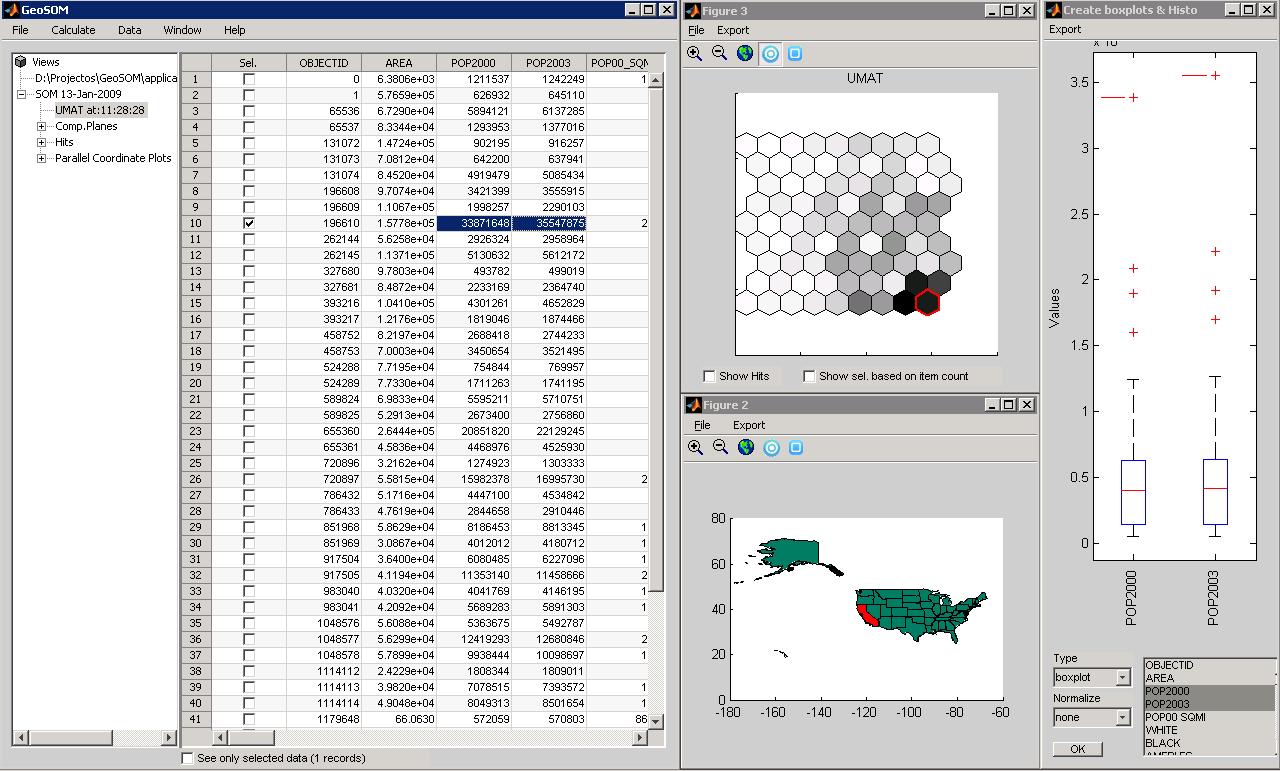Viewport: 1280px width, 771px height.
Task: Click MATLAB icon in Create boxplots title bar
Action: click(x=1053, y=10)
